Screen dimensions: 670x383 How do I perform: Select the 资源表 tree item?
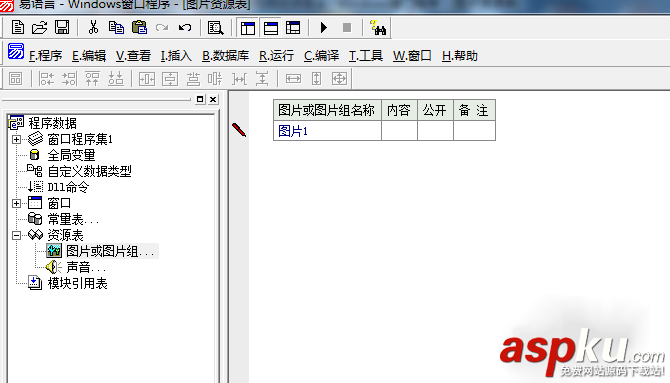point(65,235)
